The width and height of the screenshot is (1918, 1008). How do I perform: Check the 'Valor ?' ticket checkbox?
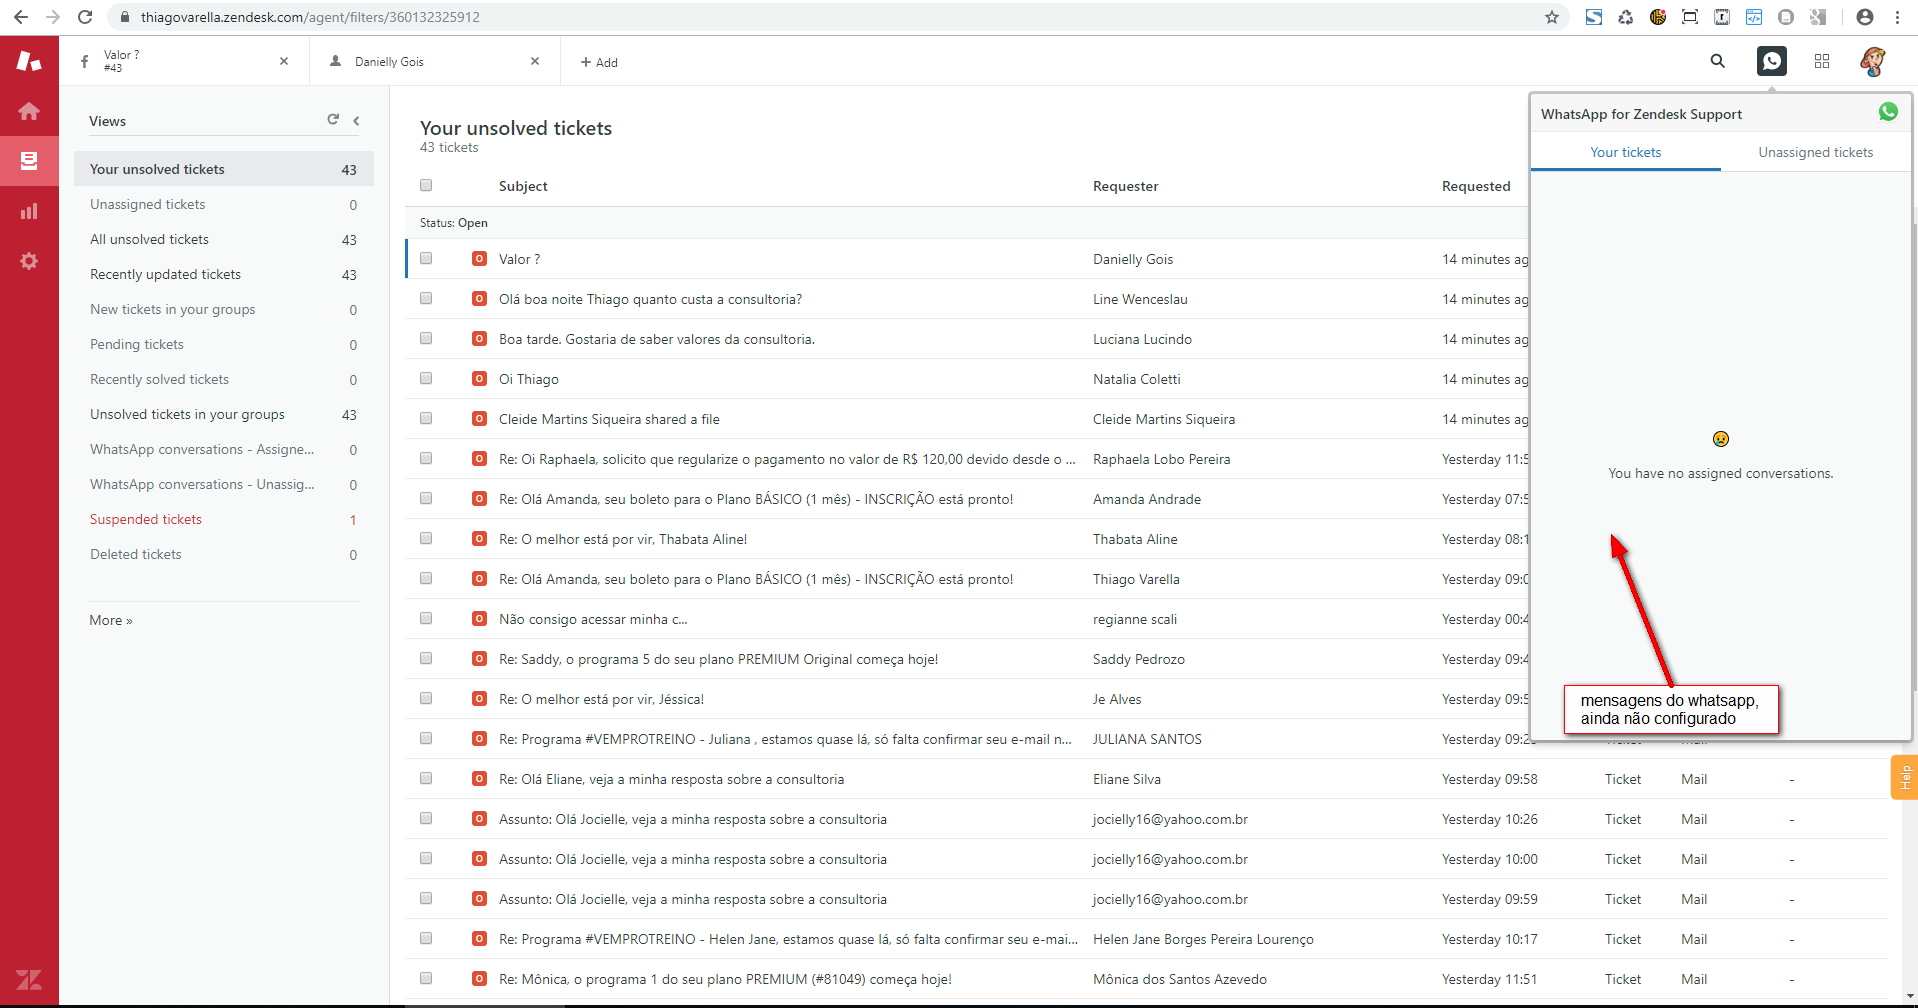(426, 258)
